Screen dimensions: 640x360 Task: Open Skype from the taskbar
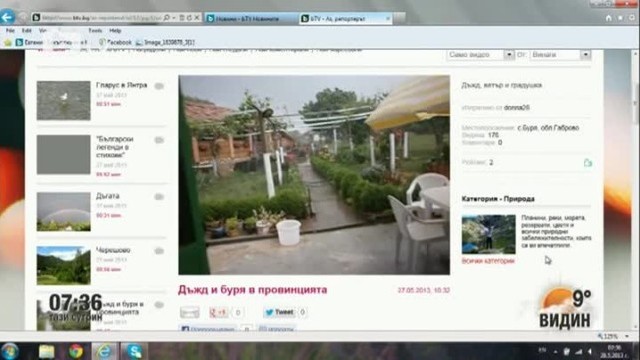[x=134, y=351]
